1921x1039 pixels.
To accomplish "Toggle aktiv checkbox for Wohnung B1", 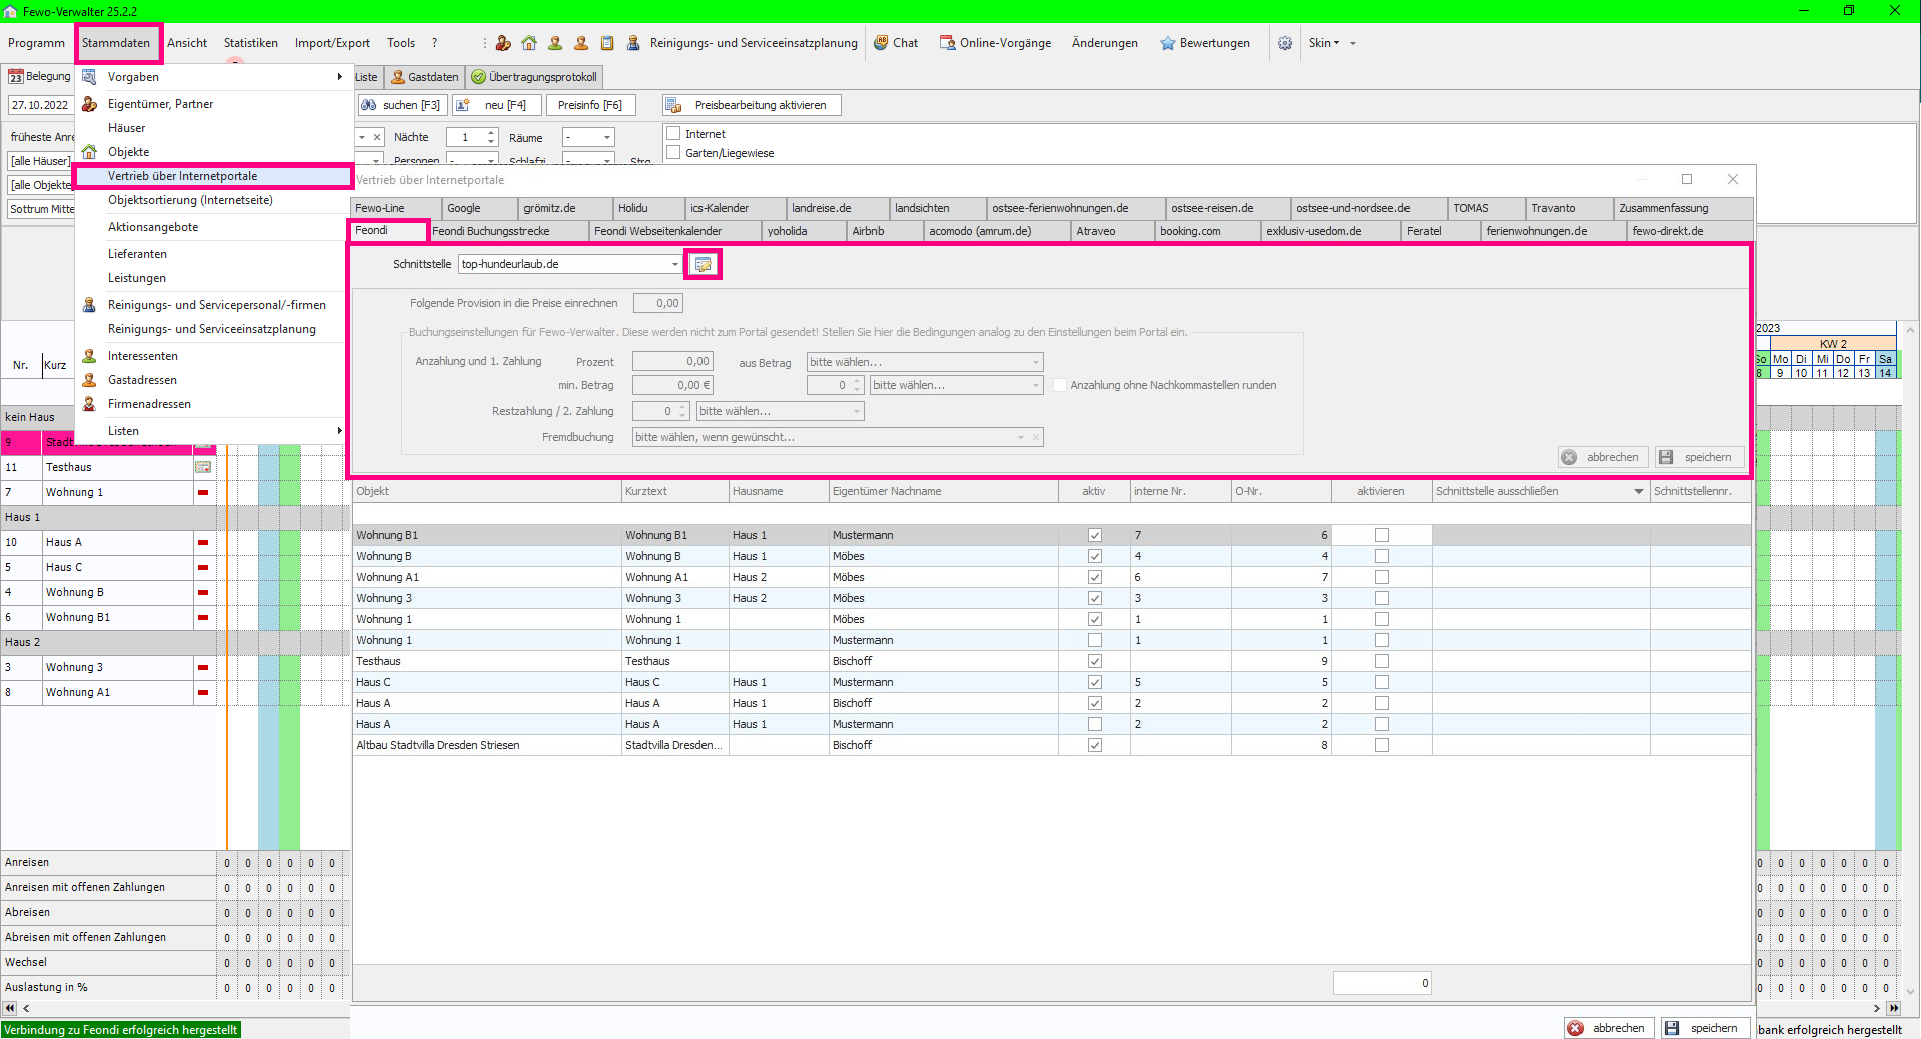I will click(x=1095, y=535).
